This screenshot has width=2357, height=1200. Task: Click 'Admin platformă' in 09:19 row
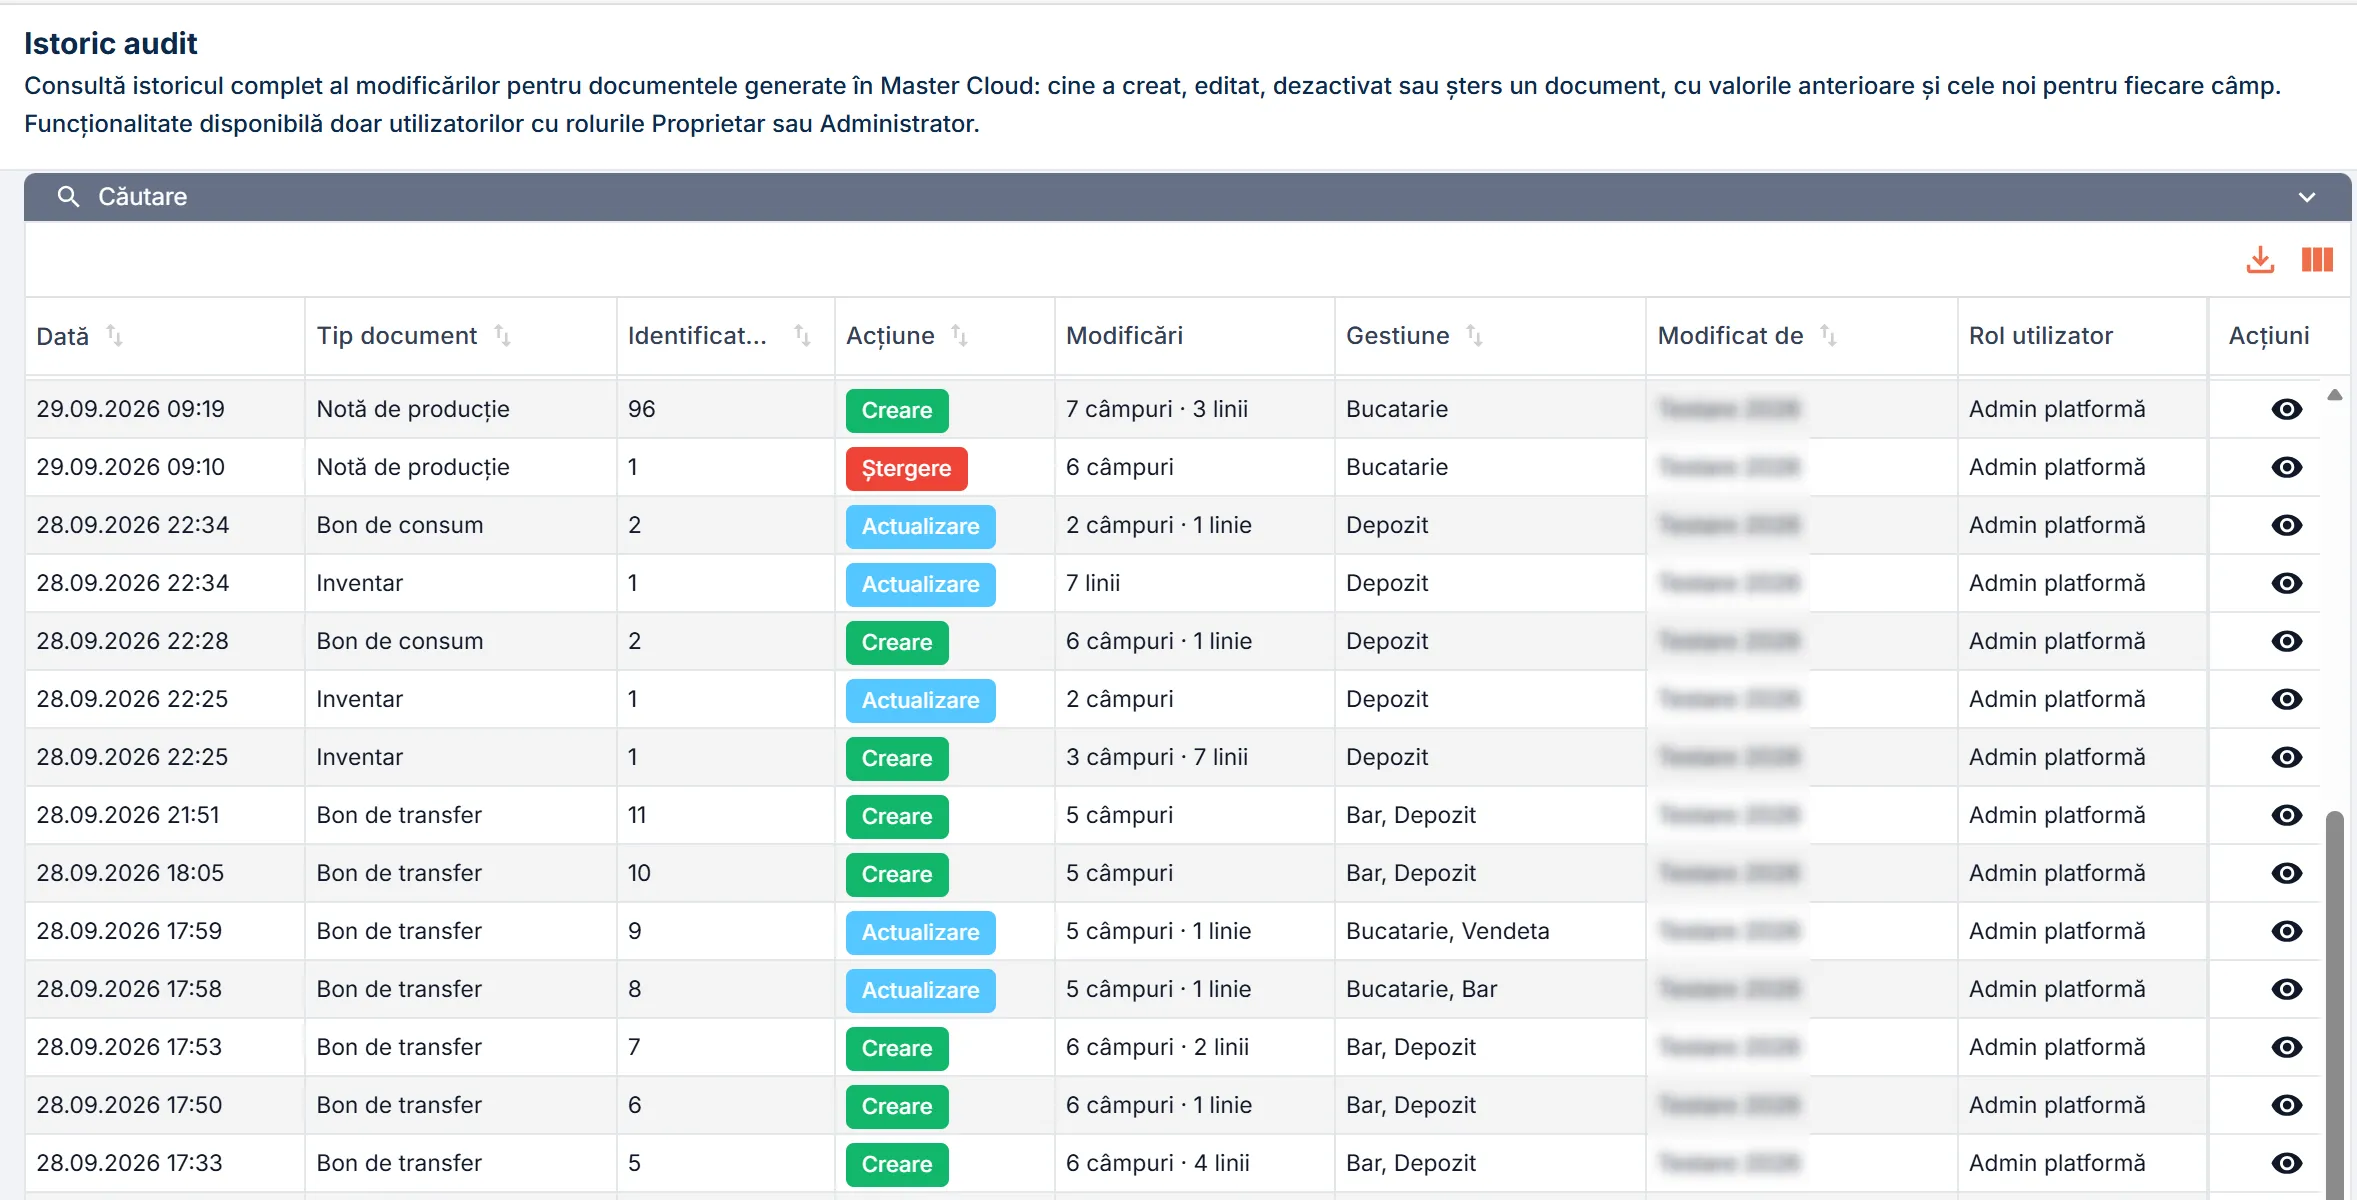click(x=2057, y=409)
